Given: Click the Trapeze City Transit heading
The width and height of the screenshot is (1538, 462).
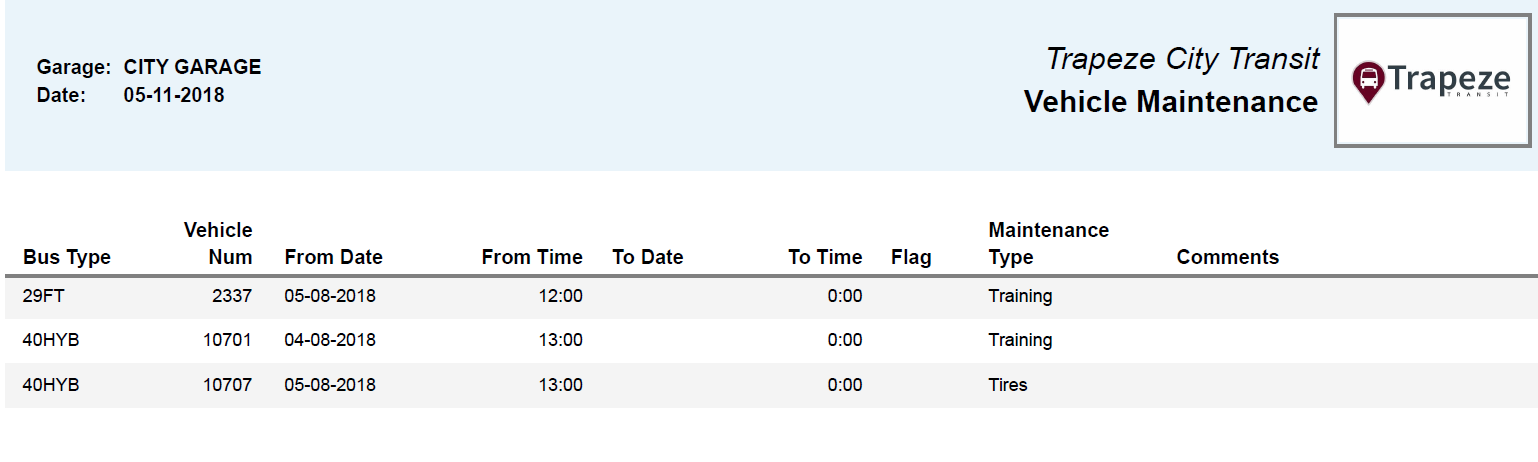Looking at the screenshot, I should tap(1182, 59).
